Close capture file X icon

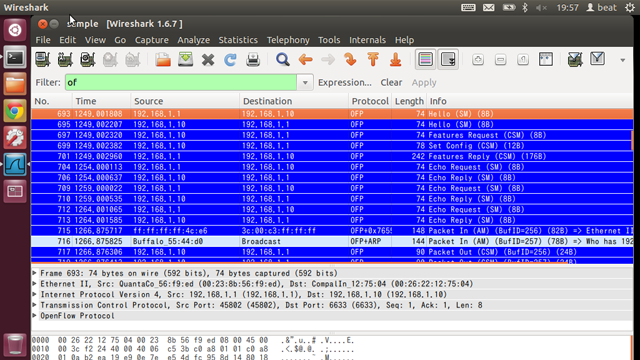pyautogui.click(x=208, y=60)
